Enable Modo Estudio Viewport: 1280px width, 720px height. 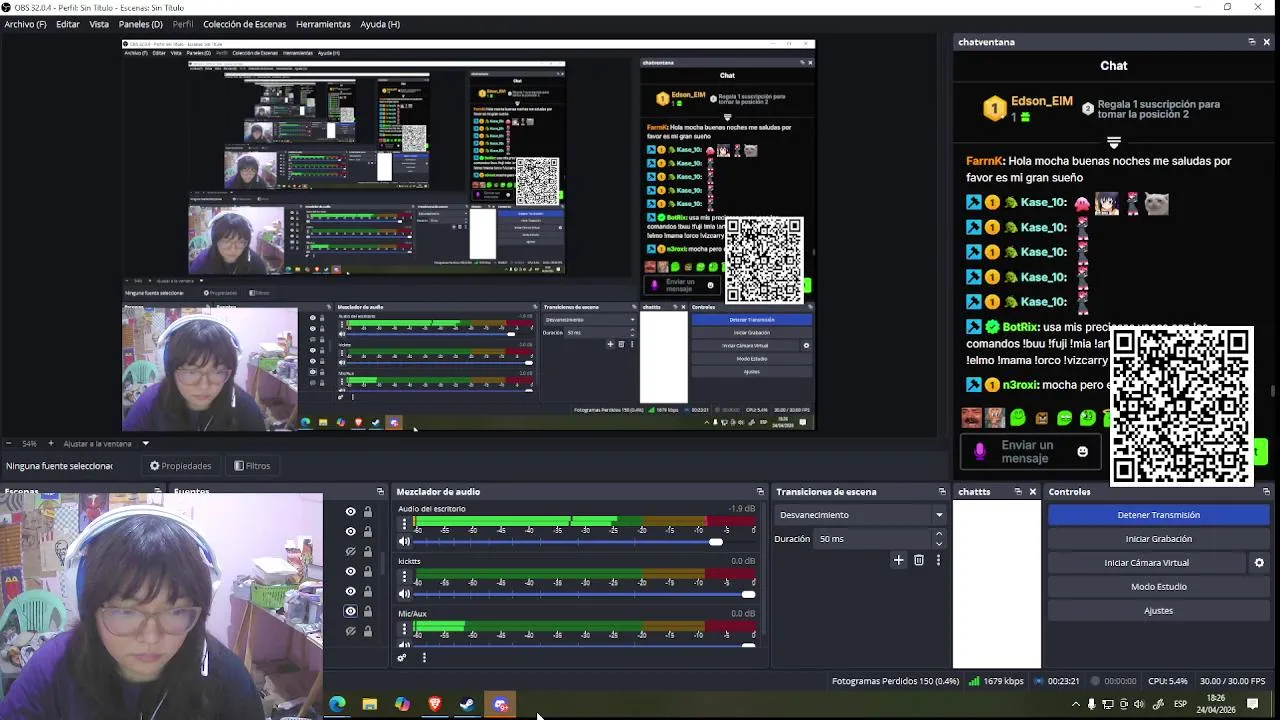pyautogui.click(x=1158, y=587)
